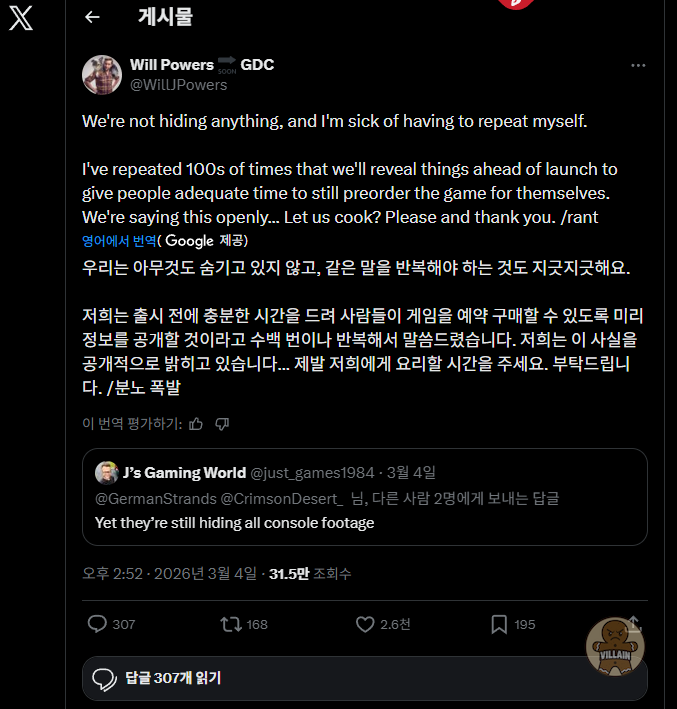Click the @WillJPowers handle
This screenshot has width=677, height=709.
(178, 85)
